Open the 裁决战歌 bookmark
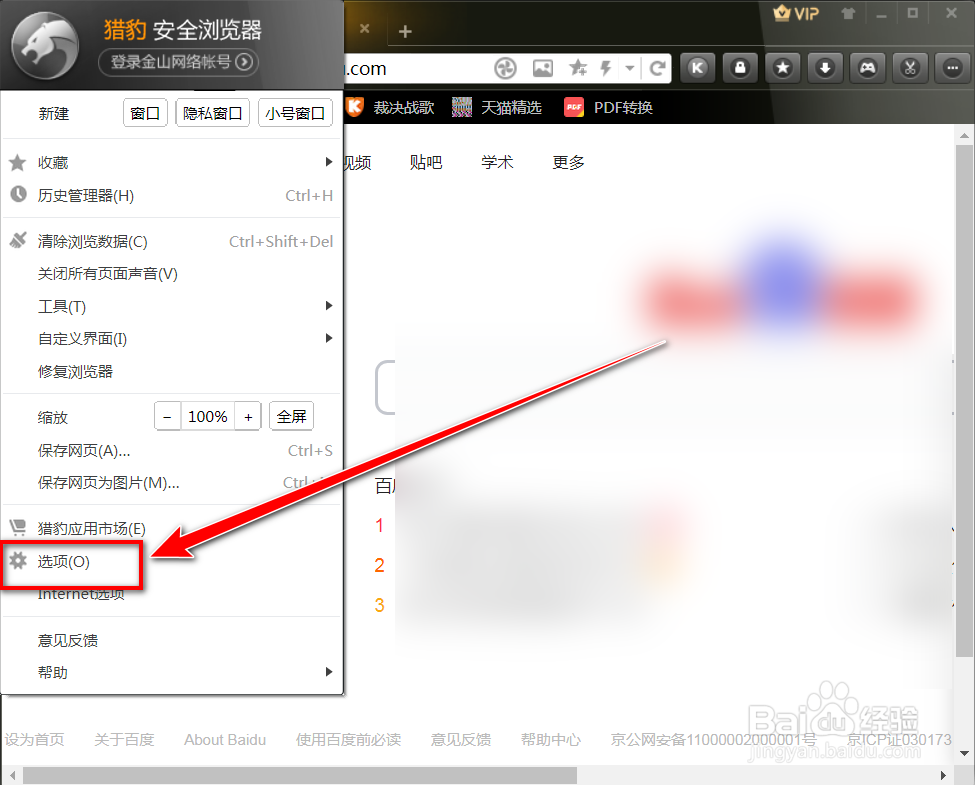 (x=390, y=108)
